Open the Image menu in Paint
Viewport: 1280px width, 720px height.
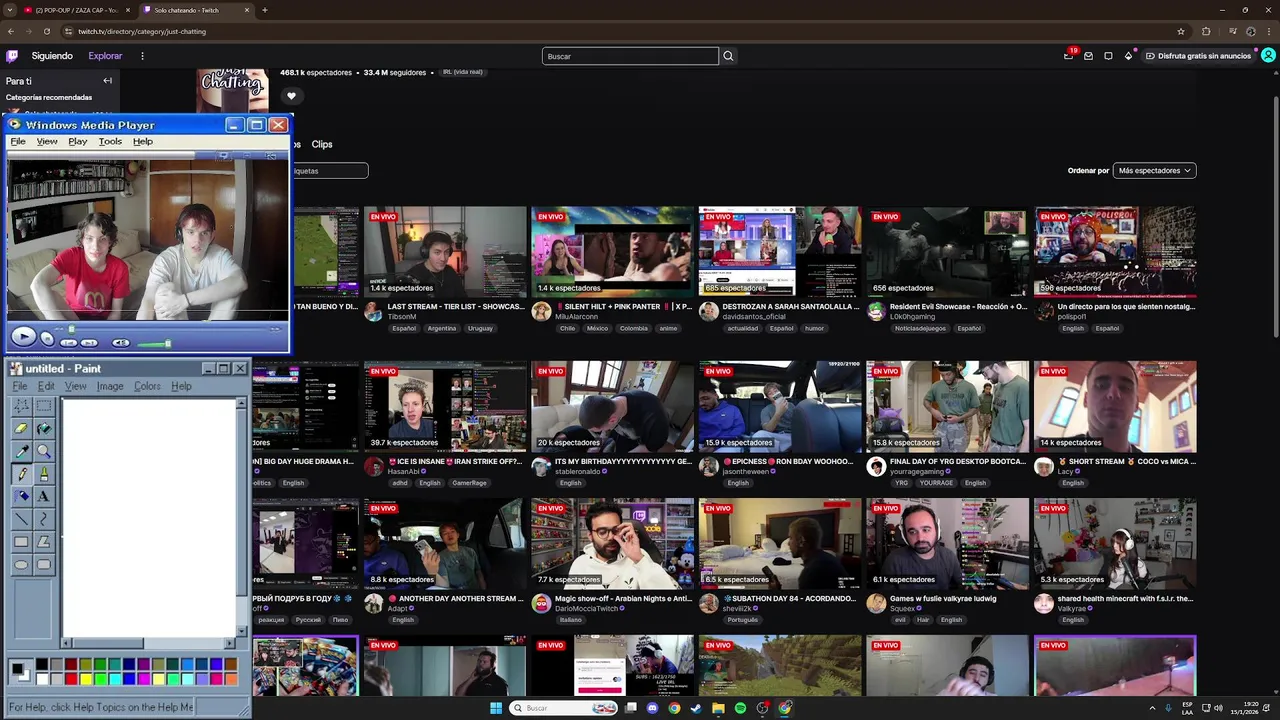click(110, 386)
